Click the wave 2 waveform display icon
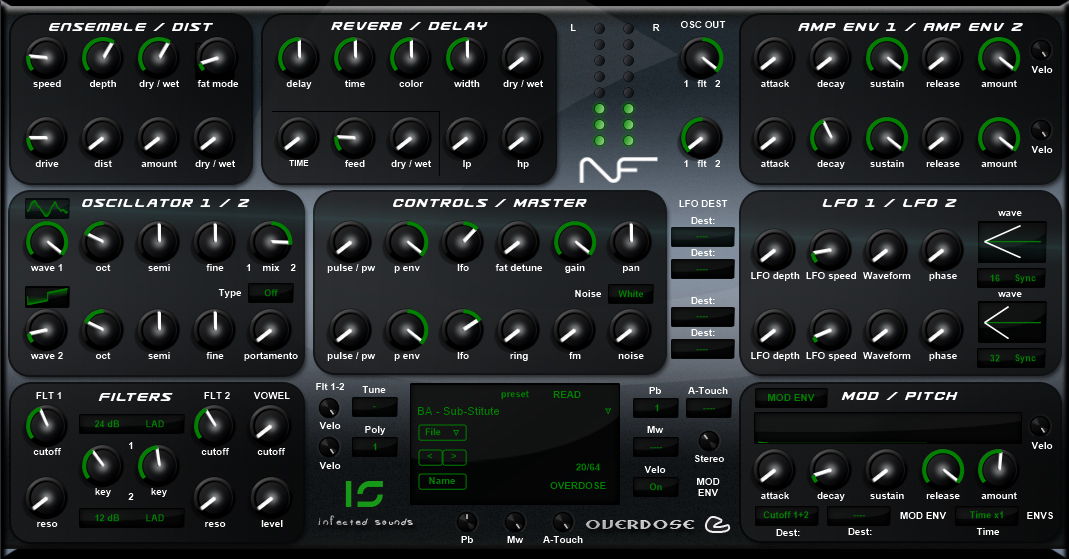The height and width of the screenshot is (559, 1069). coord(47,297)
